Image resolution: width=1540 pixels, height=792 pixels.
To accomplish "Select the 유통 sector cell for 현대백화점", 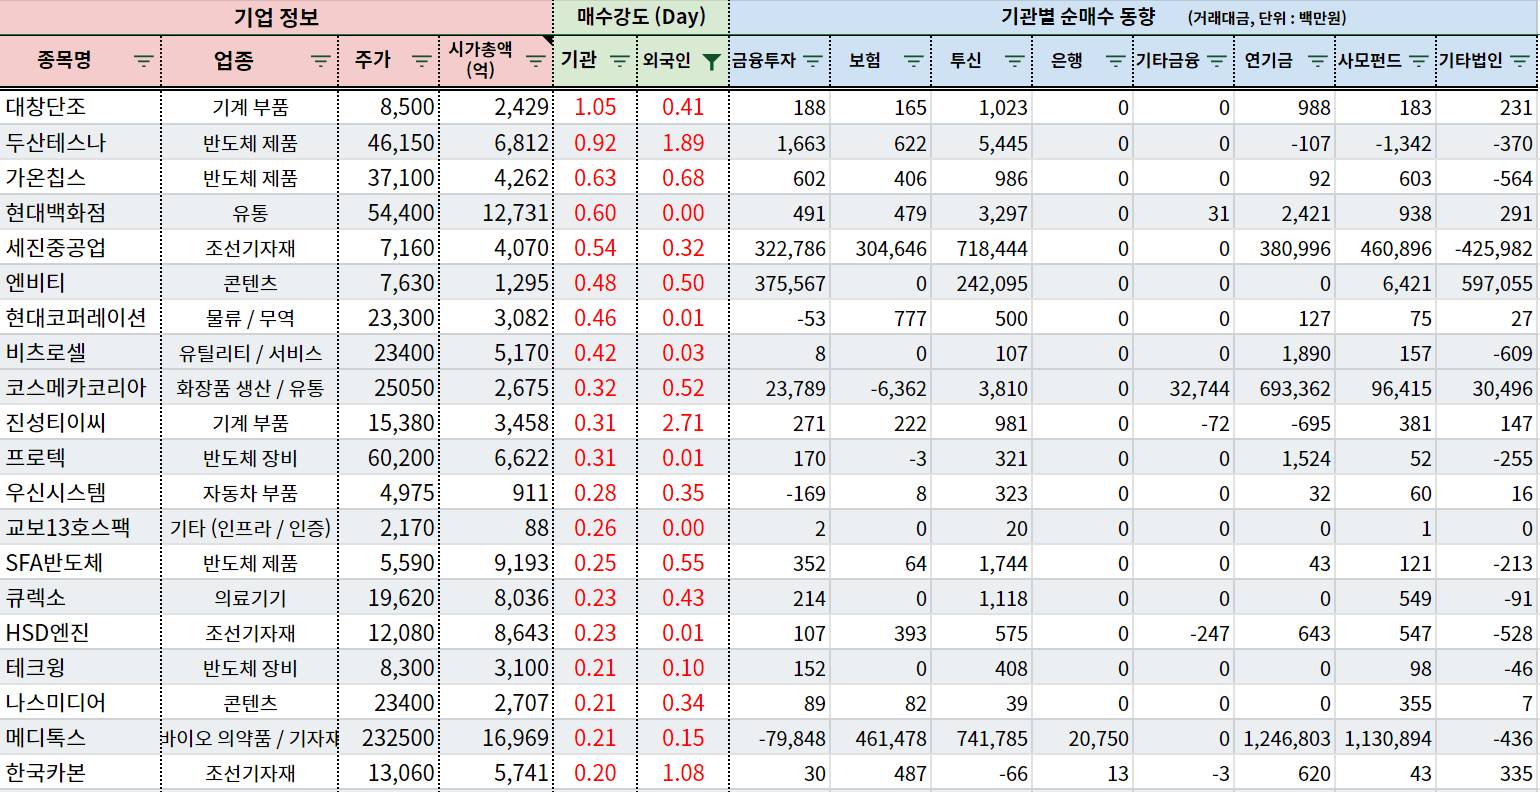I will [250, 212].
